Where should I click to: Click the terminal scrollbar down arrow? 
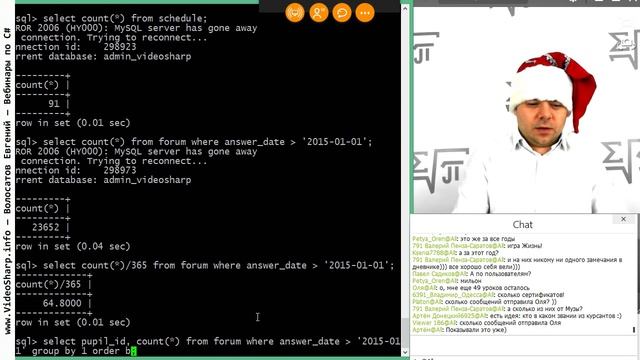pyautogui.click(x=405, y=352)
